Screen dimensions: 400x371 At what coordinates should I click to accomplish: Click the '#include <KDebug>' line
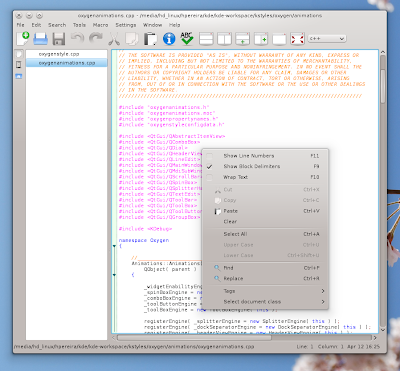tap(146, 229)
